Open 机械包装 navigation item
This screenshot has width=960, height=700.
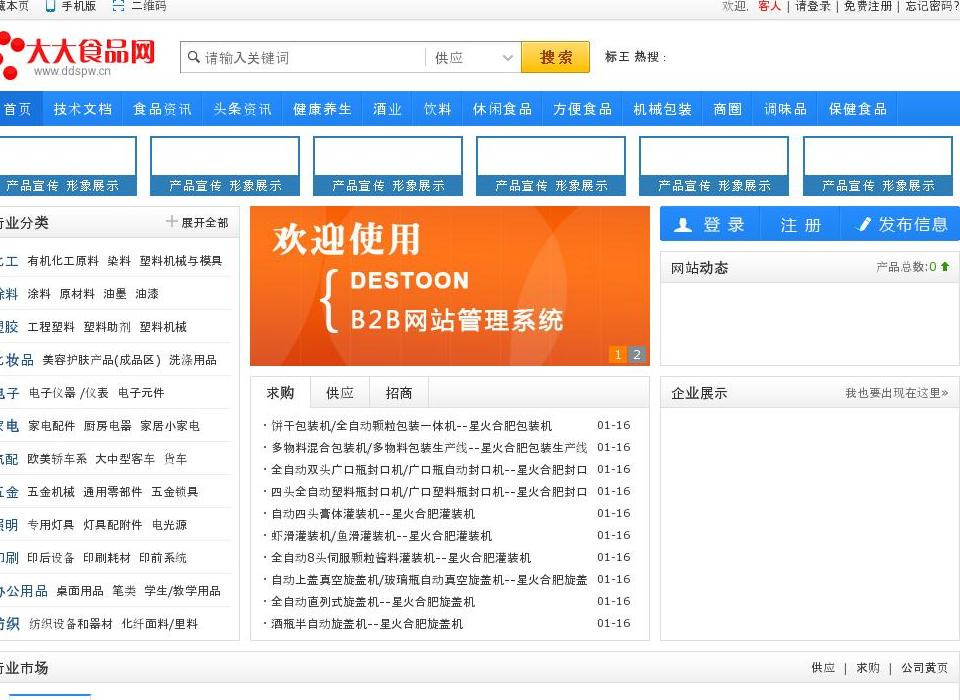tap(662, 109)
